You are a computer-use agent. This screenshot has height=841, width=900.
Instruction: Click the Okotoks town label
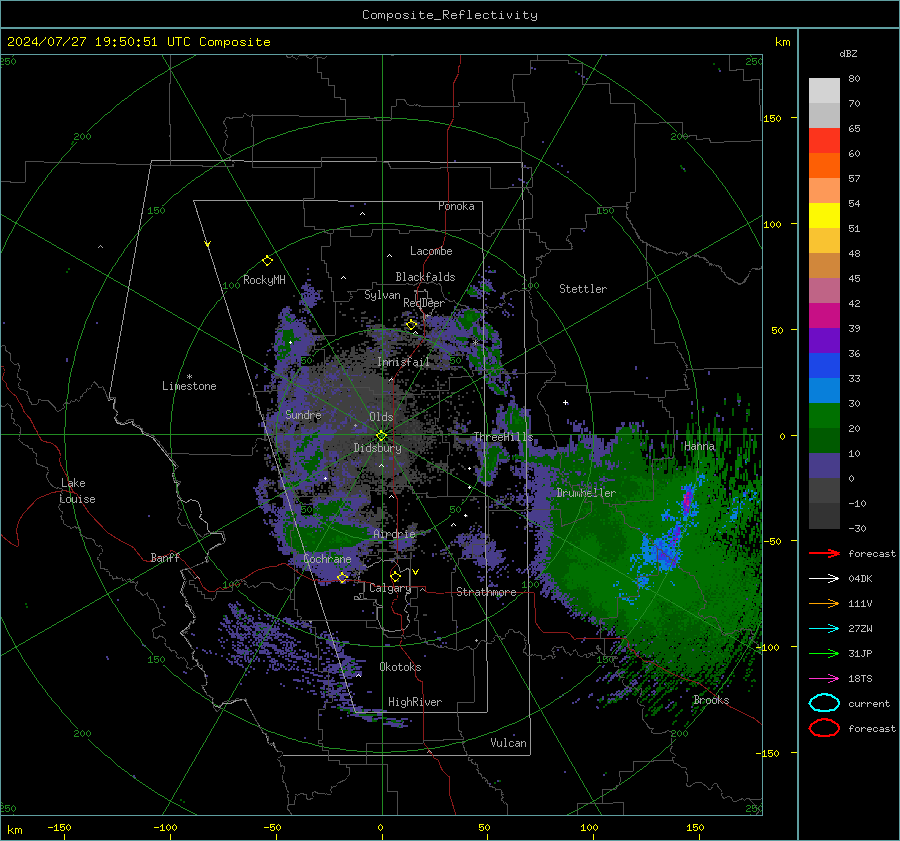400,667
